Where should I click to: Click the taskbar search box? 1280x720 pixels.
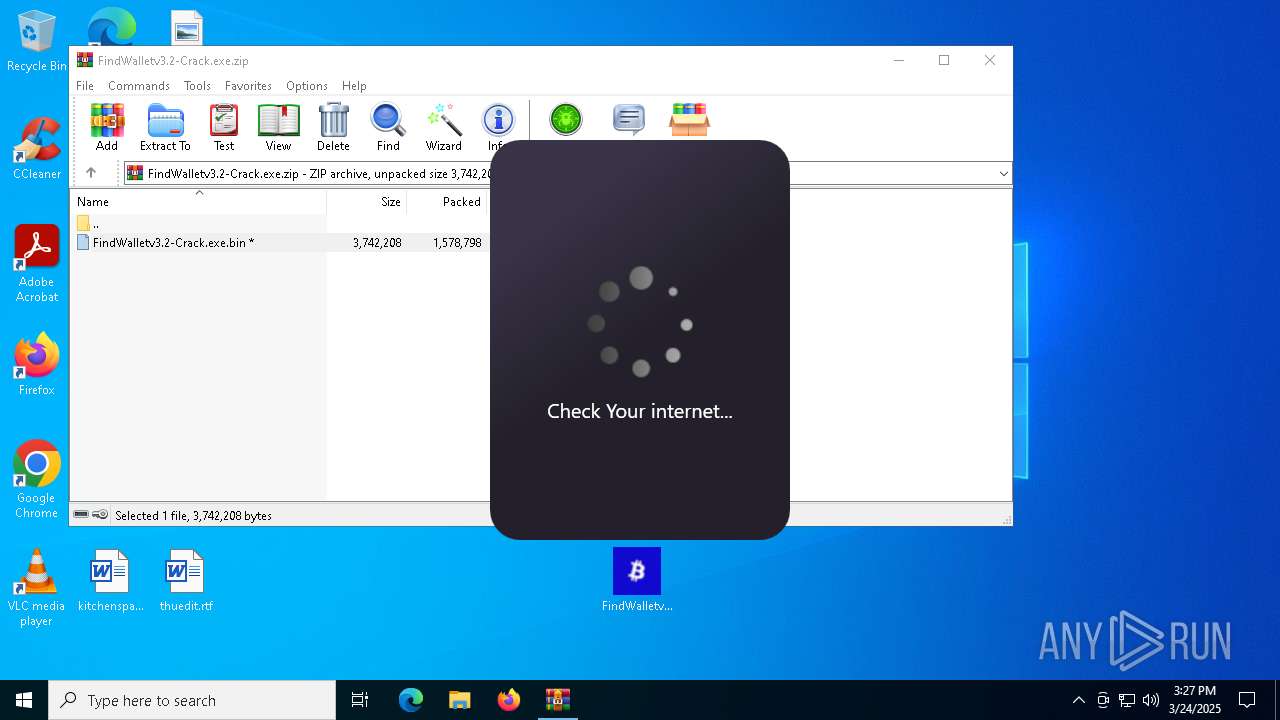pyautogui.click(x=192, y=700)
